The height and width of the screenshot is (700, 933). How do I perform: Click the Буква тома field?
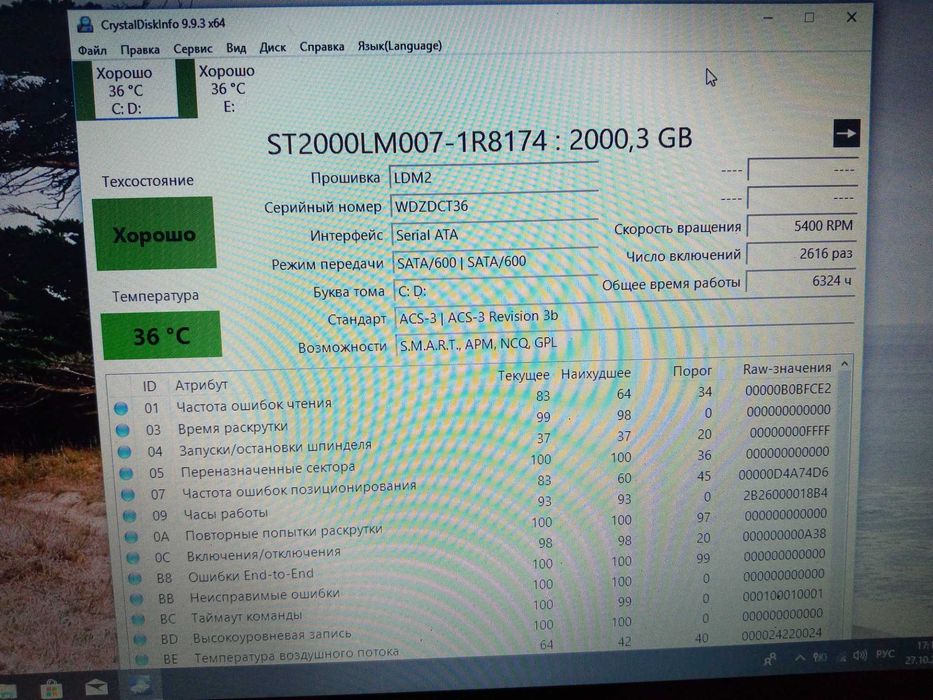point(496,290)
